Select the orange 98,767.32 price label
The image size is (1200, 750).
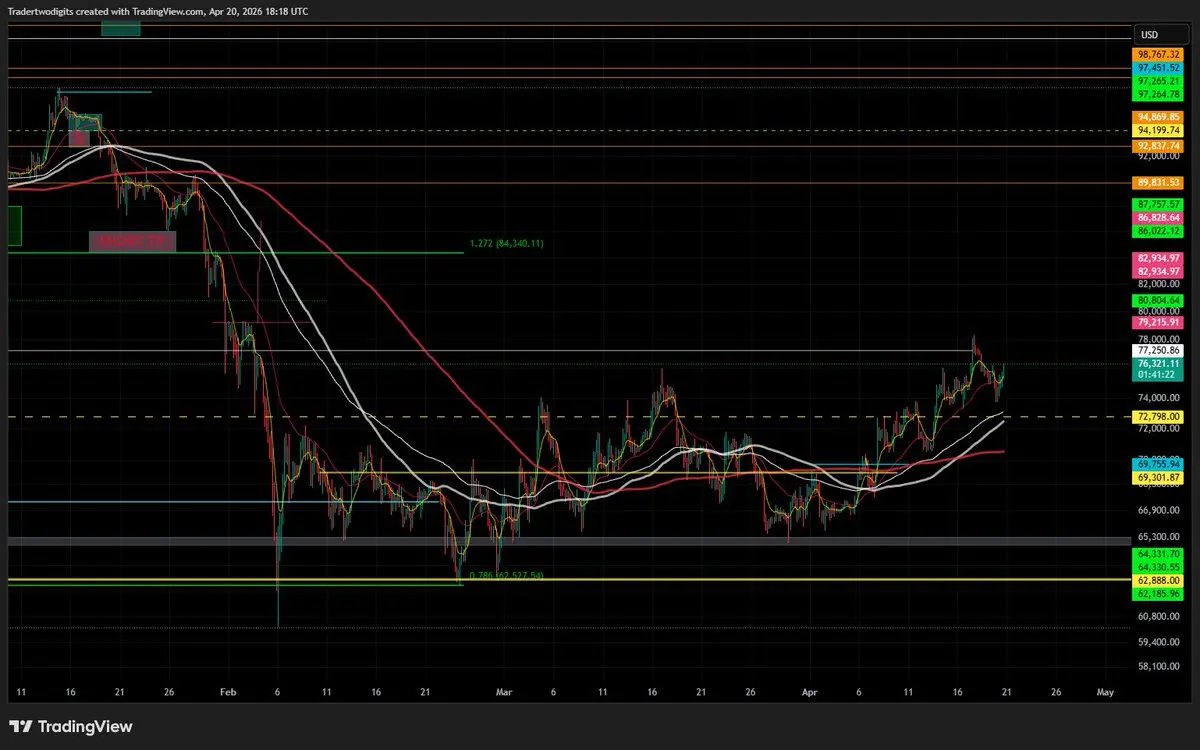1158,54
